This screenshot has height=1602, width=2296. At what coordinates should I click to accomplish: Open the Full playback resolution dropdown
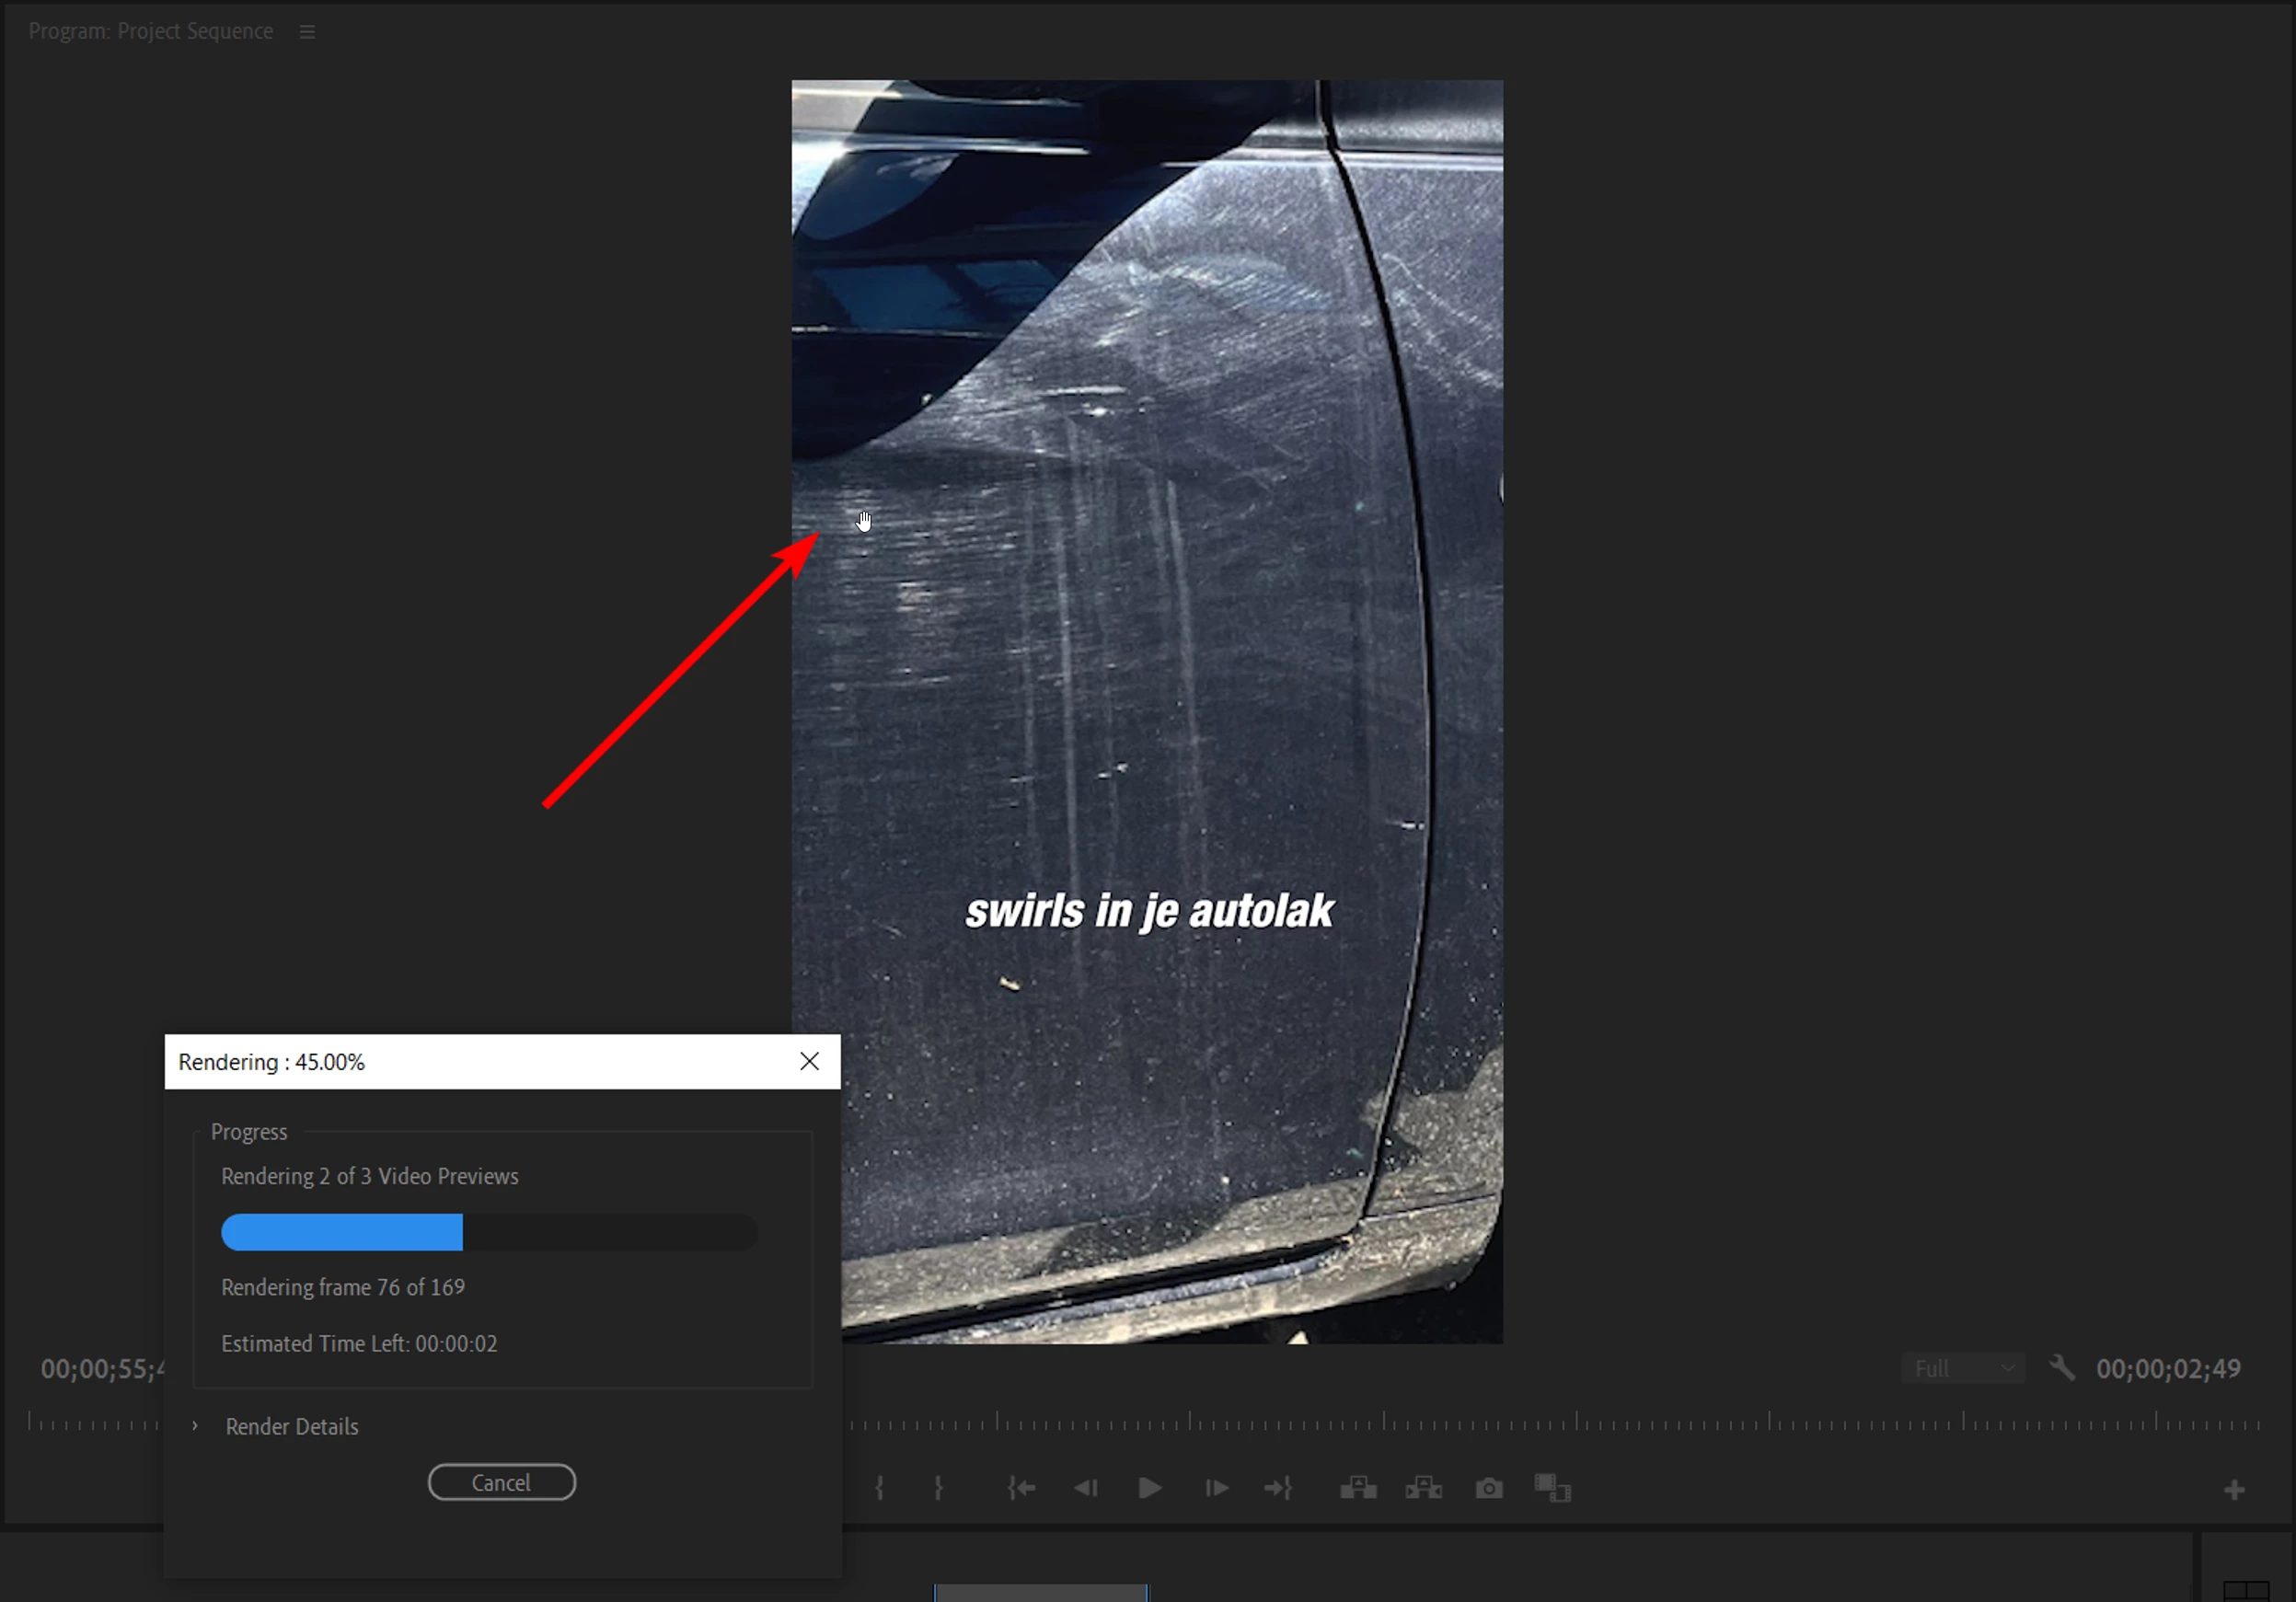pyautogui.click(x=1963, y=1368)
